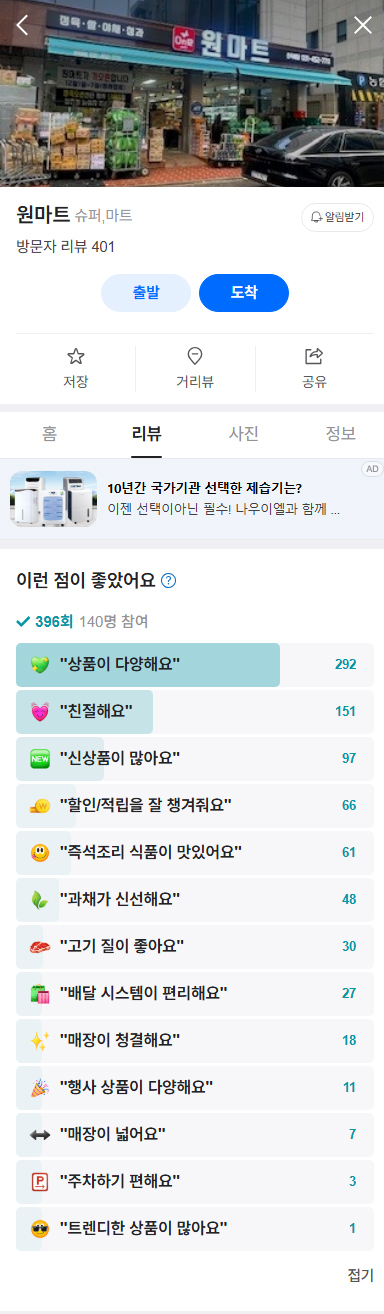Select the "과채가 신선해요" keyword row
Viewport: 384px width, 1314px height.
pyautogui.click(x=195, y=899)
